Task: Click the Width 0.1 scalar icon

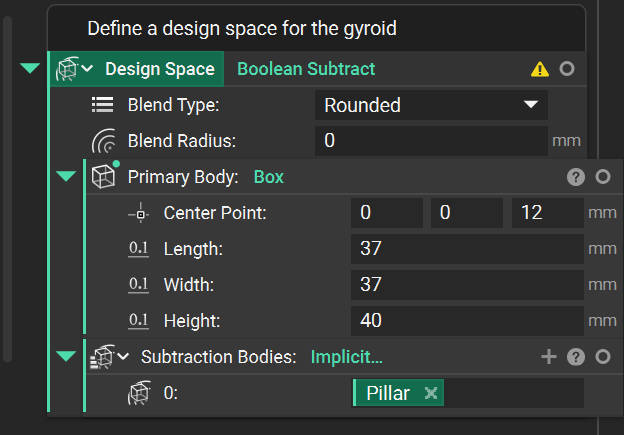Action: pyautogui.click(x=138, y=284)
